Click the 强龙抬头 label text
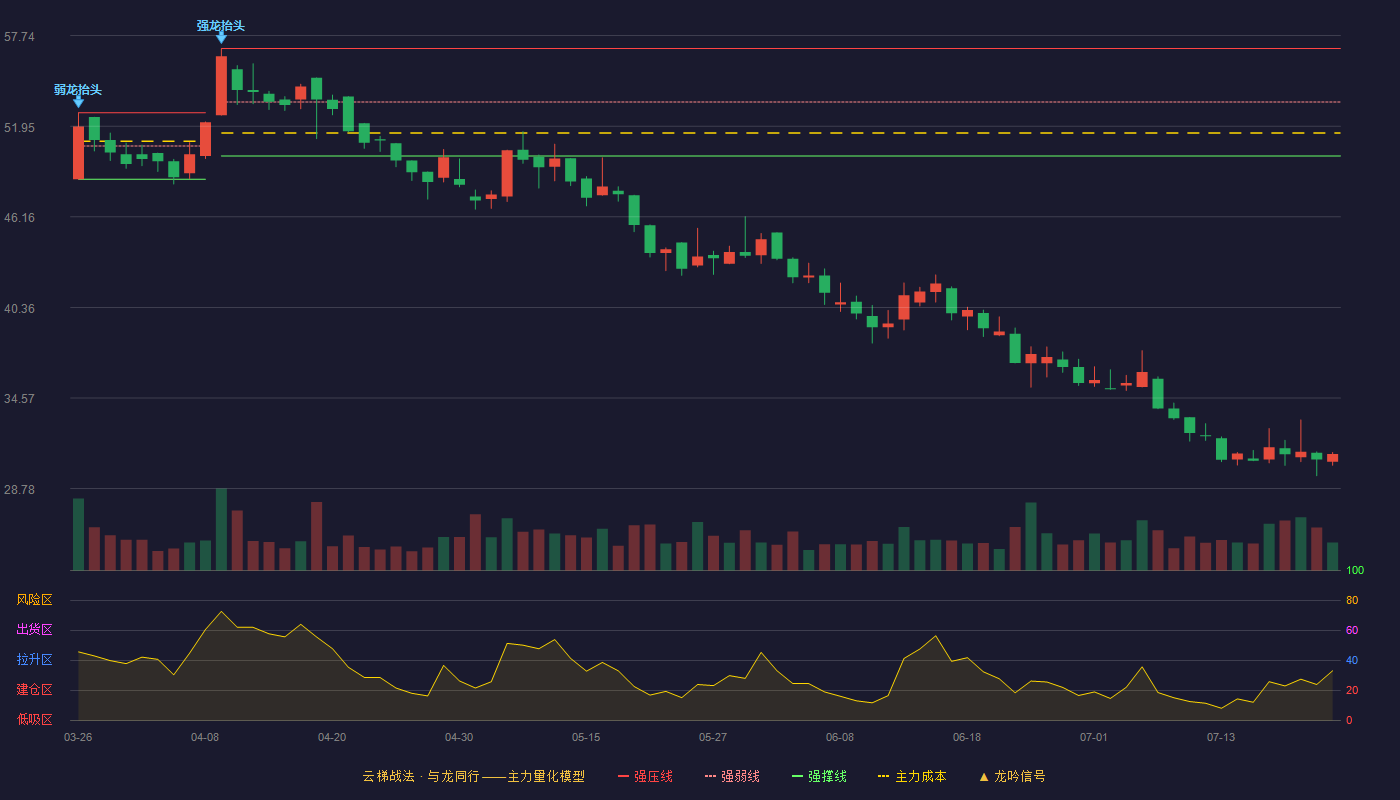Viewport: 1400px width, 800px height. pyautogui.click(x=221, y=25)
